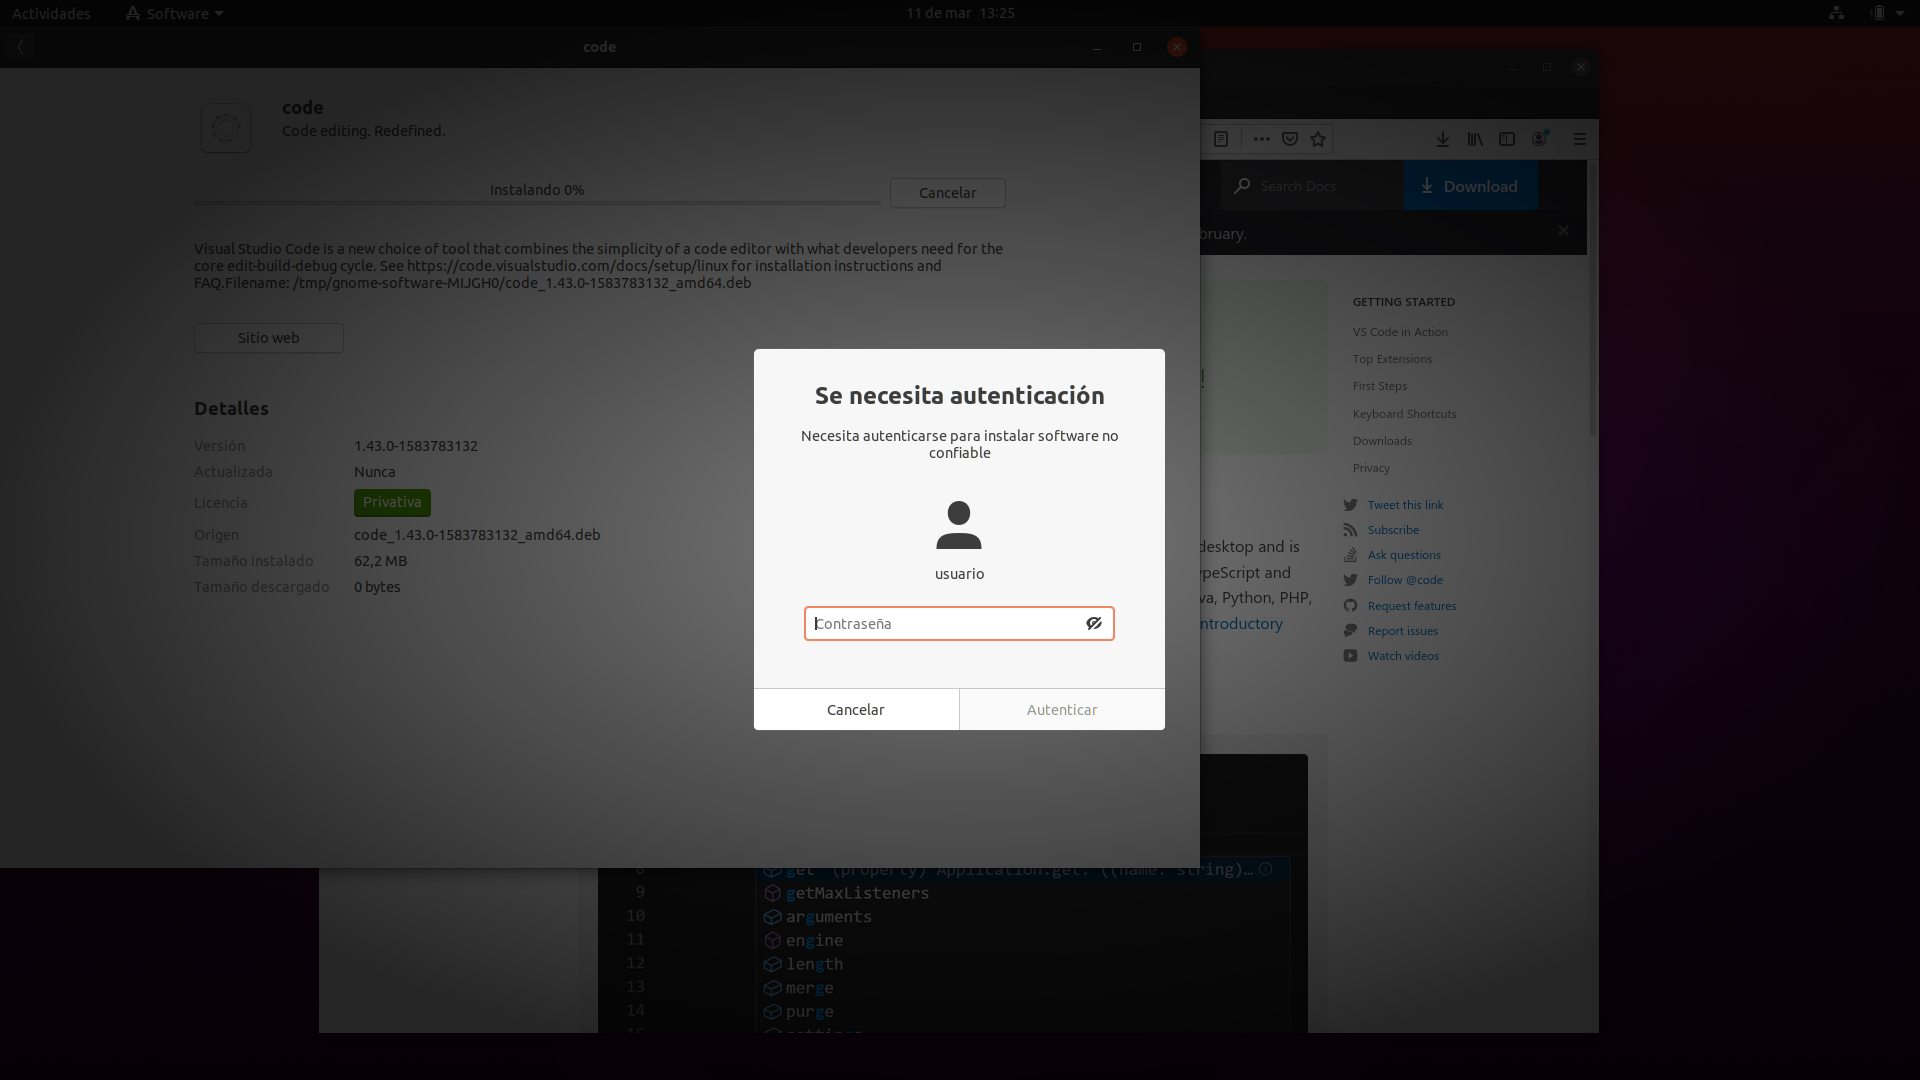Click the Twitter icon beside Tweet this link
Viewport: 1920px width, 1080px height.
1350,505
